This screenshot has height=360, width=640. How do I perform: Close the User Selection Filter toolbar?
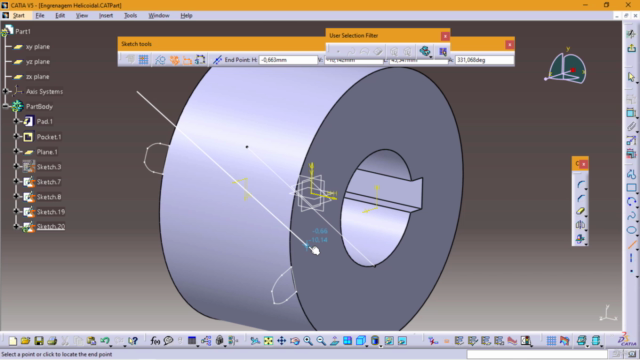tap(445, 36)
